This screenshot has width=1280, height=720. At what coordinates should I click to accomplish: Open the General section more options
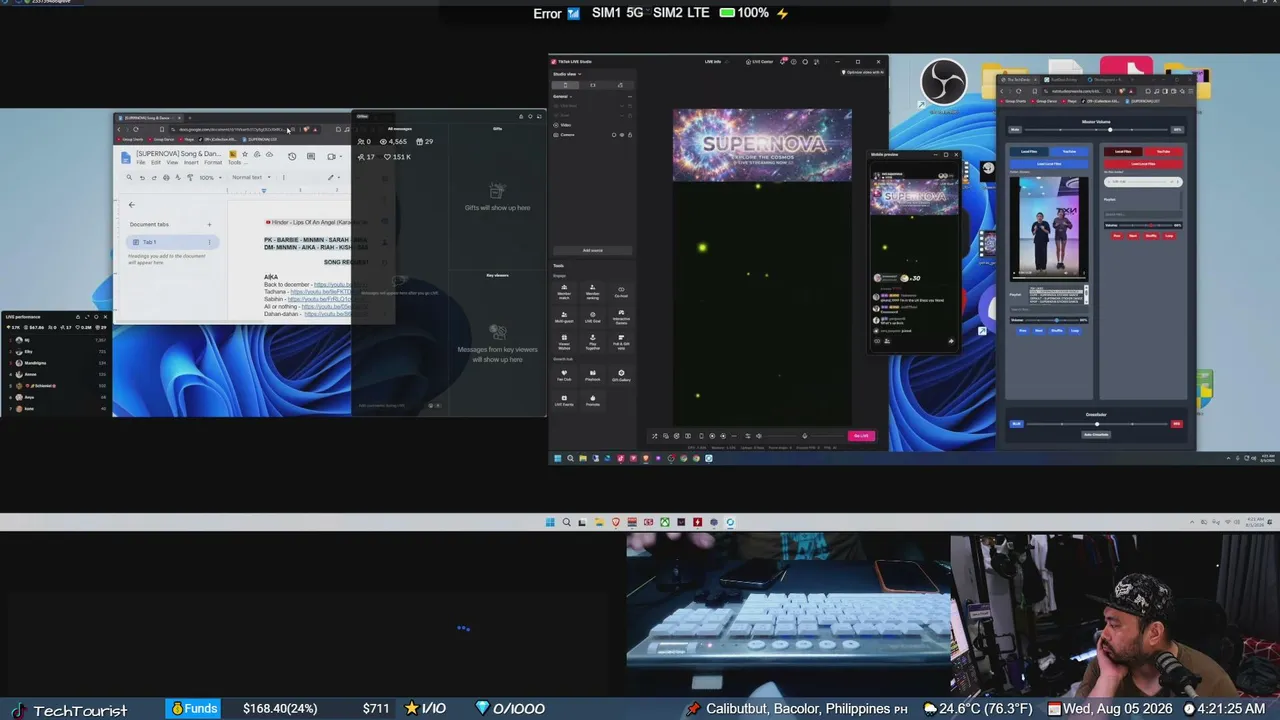(630, 96)
